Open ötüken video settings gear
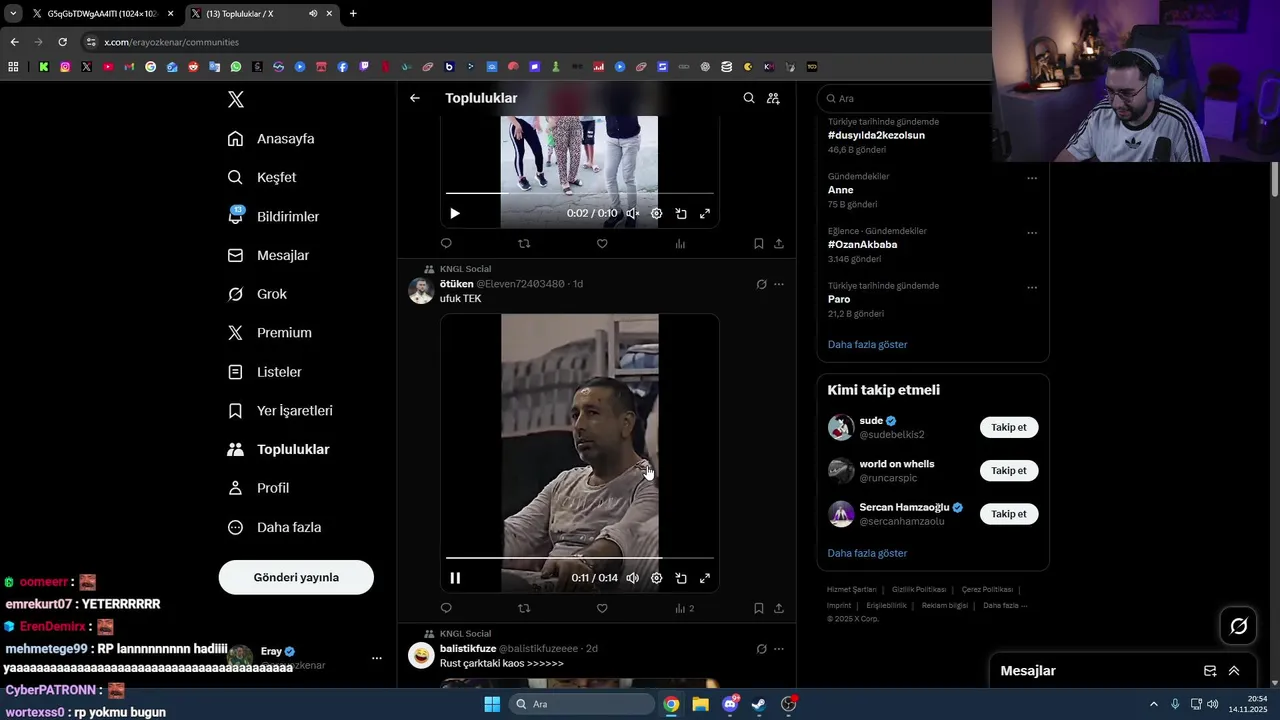Image resolution: width=1280 pixels, height=720 pixels. tap(656, 578)
